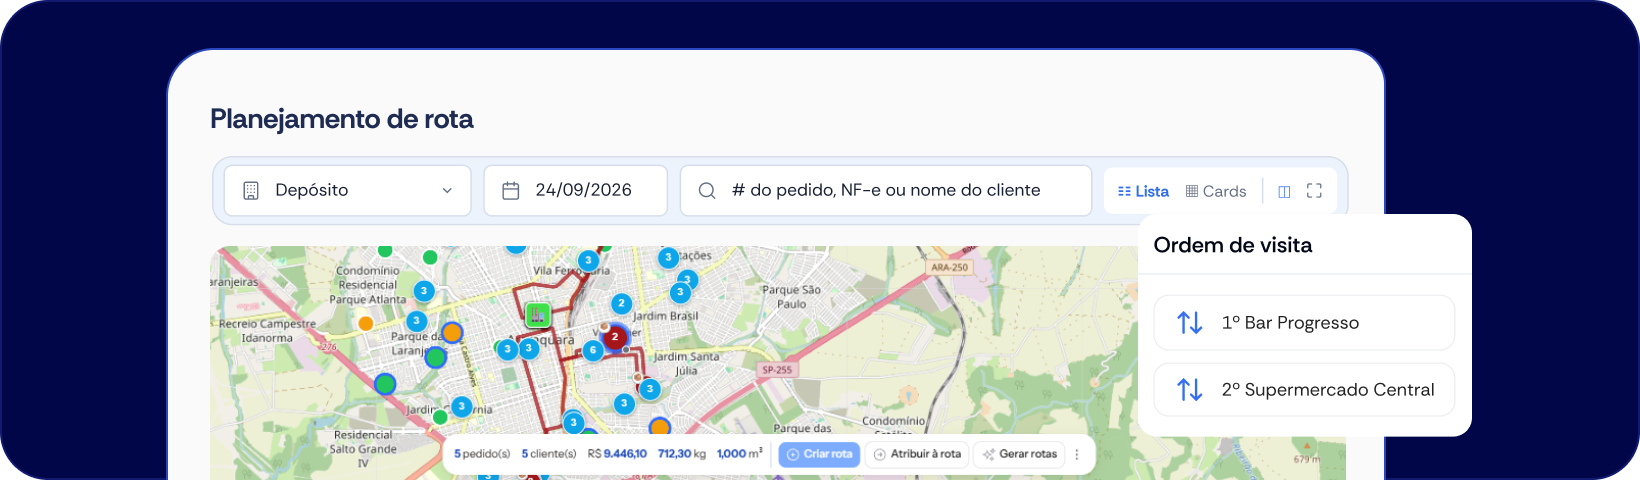Viewport: 1640px width, 480px height.
Task: Click the R$ 9.446,10 total value
Action: coord(617,454)
